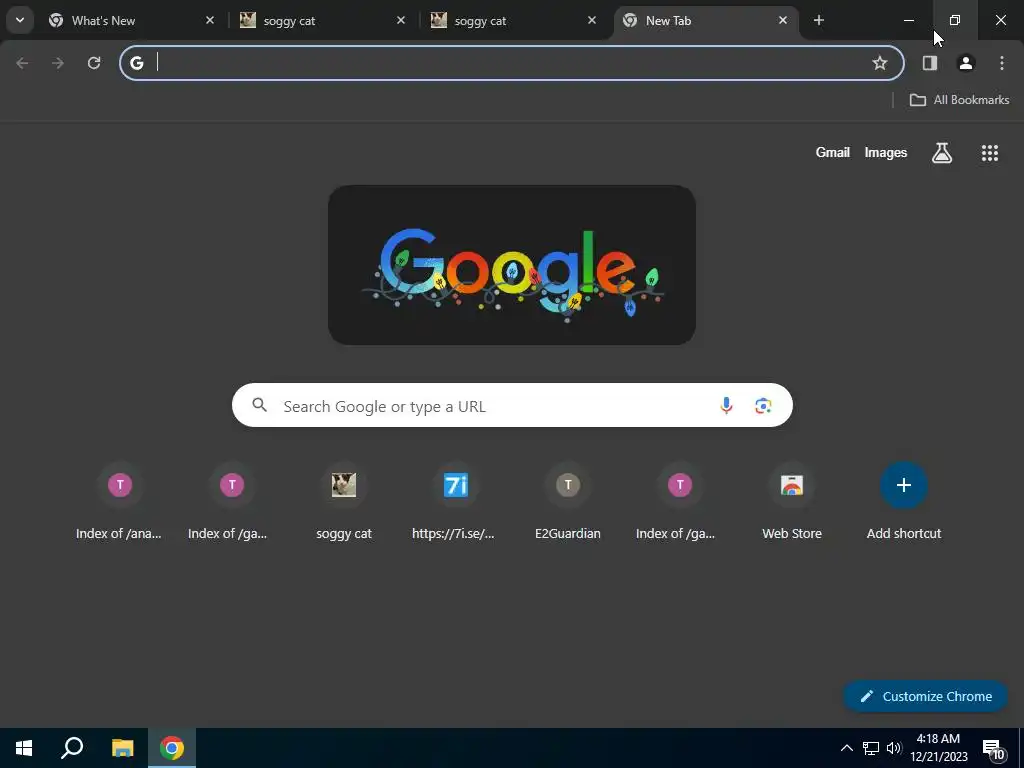Open the Chrome profile menu
This screenshot has height=768, width=1024.
[x=966, y=63]
